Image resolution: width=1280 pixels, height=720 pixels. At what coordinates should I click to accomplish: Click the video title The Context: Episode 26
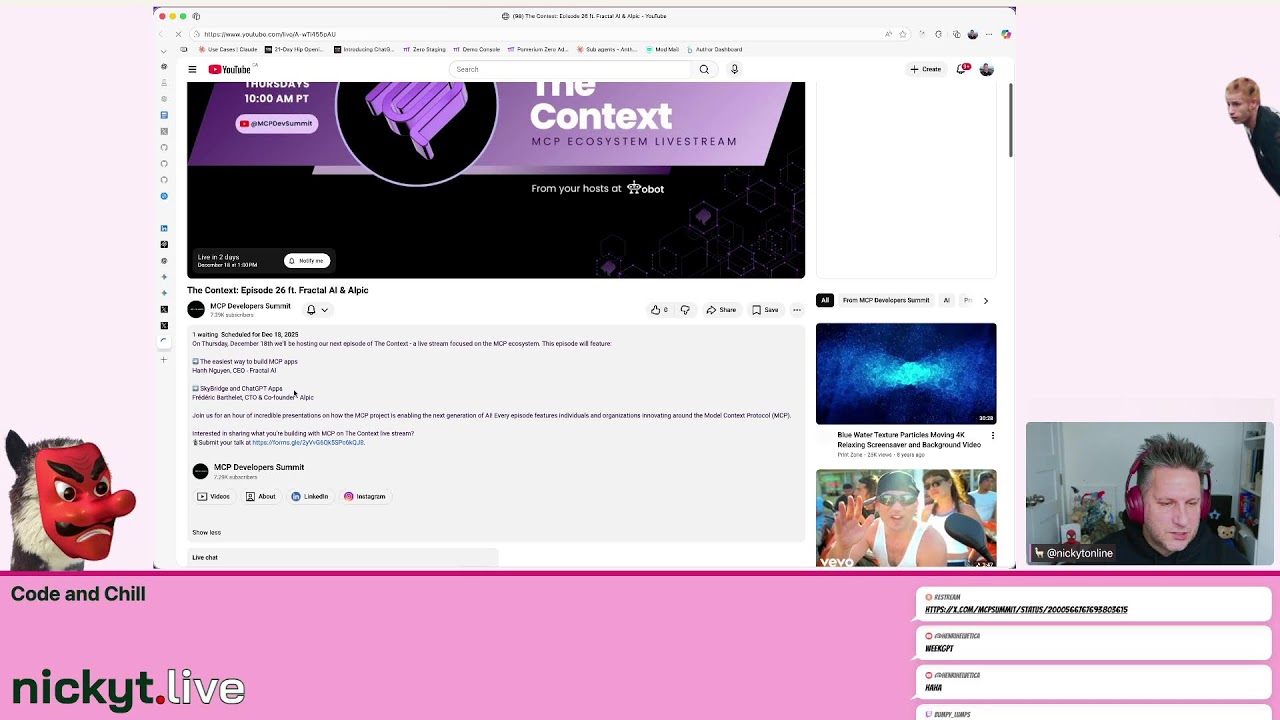(278, 290)
